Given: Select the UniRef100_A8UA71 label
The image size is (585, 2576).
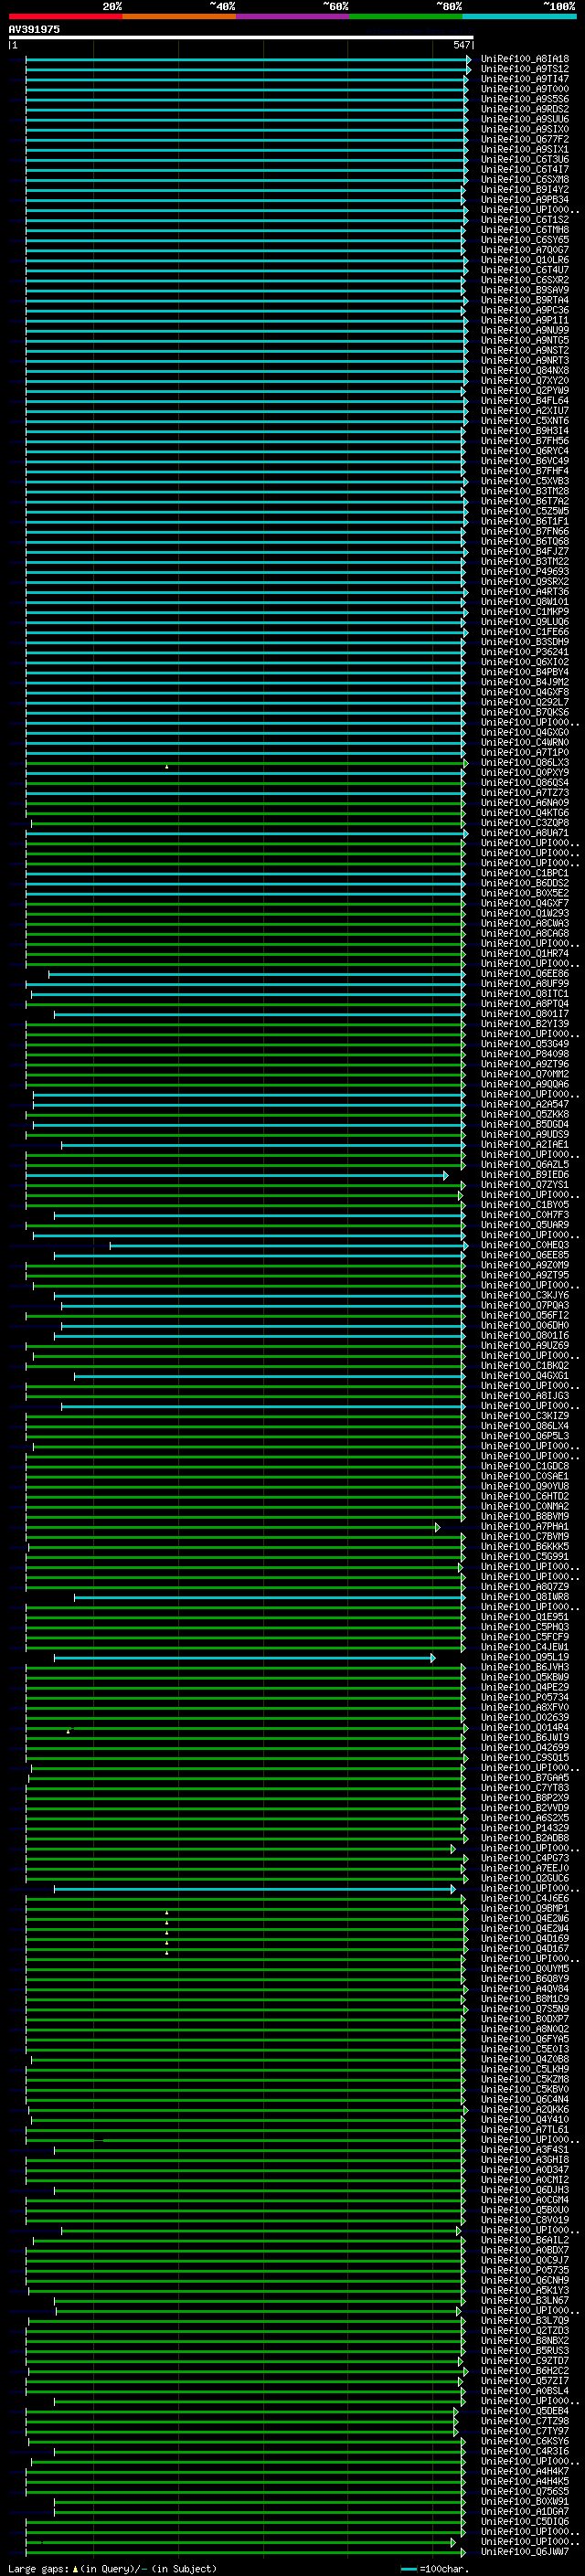Looking at the screenshot, I should tap(525, 833).
